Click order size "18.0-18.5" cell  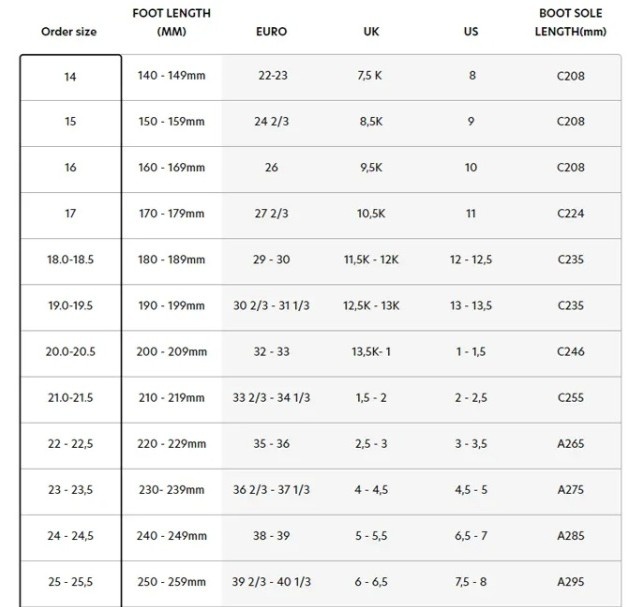[x=70, y=260]
